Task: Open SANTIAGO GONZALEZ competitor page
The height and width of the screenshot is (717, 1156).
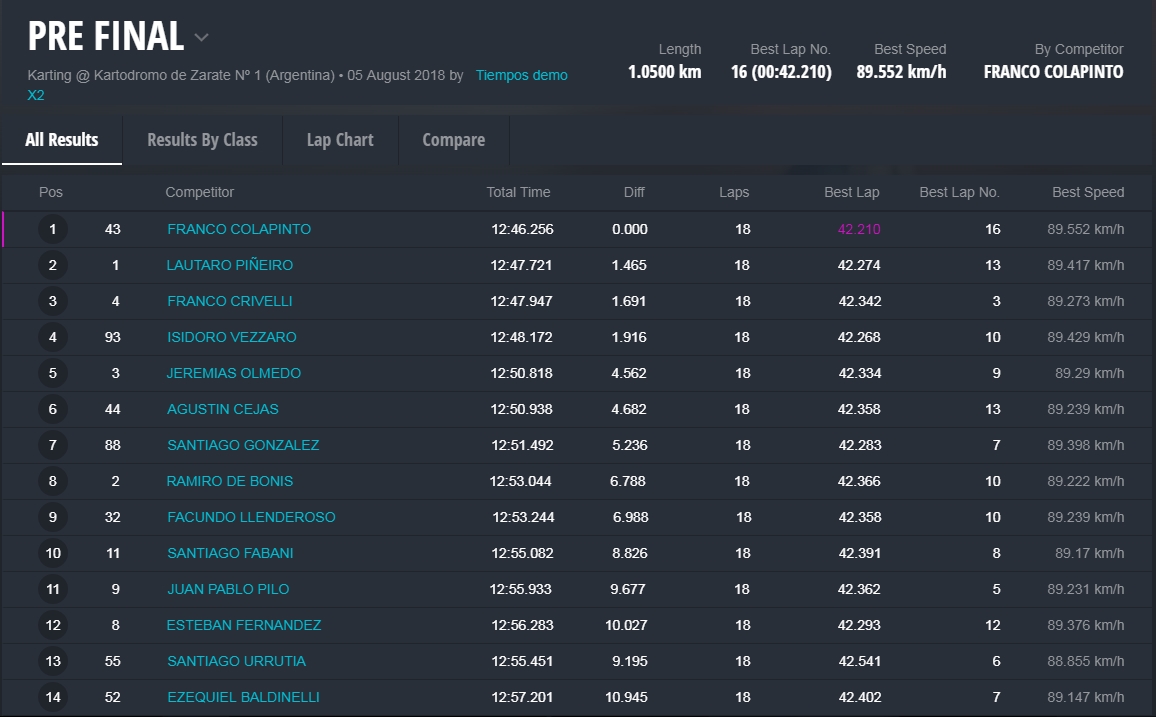Action: (x=243, y=445)
